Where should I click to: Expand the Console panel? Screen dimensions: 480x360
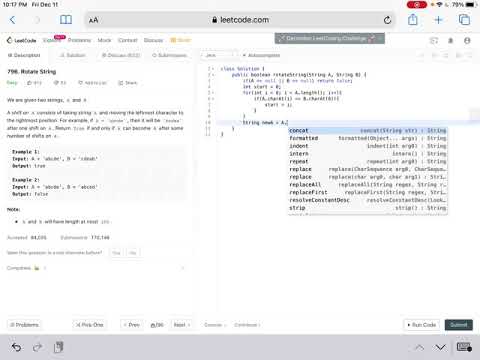pyautogui.click(x=215, y=325)
